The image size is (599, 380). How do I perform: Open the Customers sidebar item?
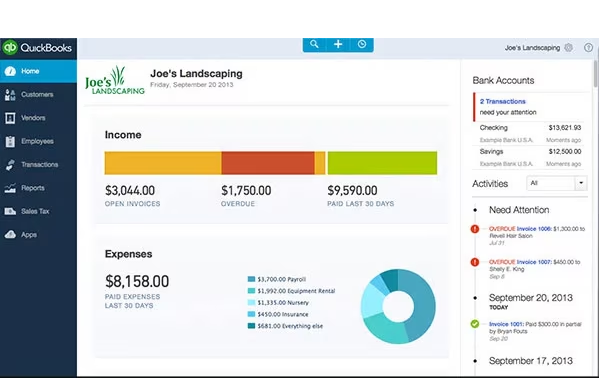38,94
